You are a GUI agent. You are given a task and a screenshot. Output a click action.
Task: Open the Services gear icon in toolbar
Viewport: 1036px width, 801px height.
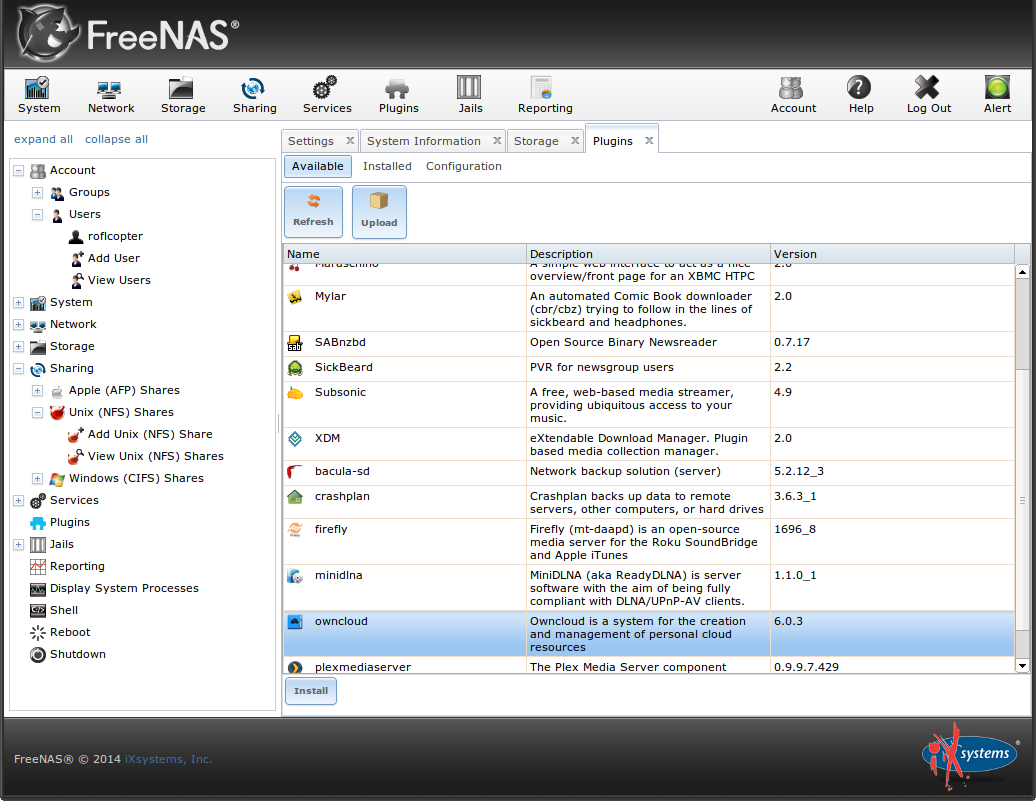click(x=326, y=95)
